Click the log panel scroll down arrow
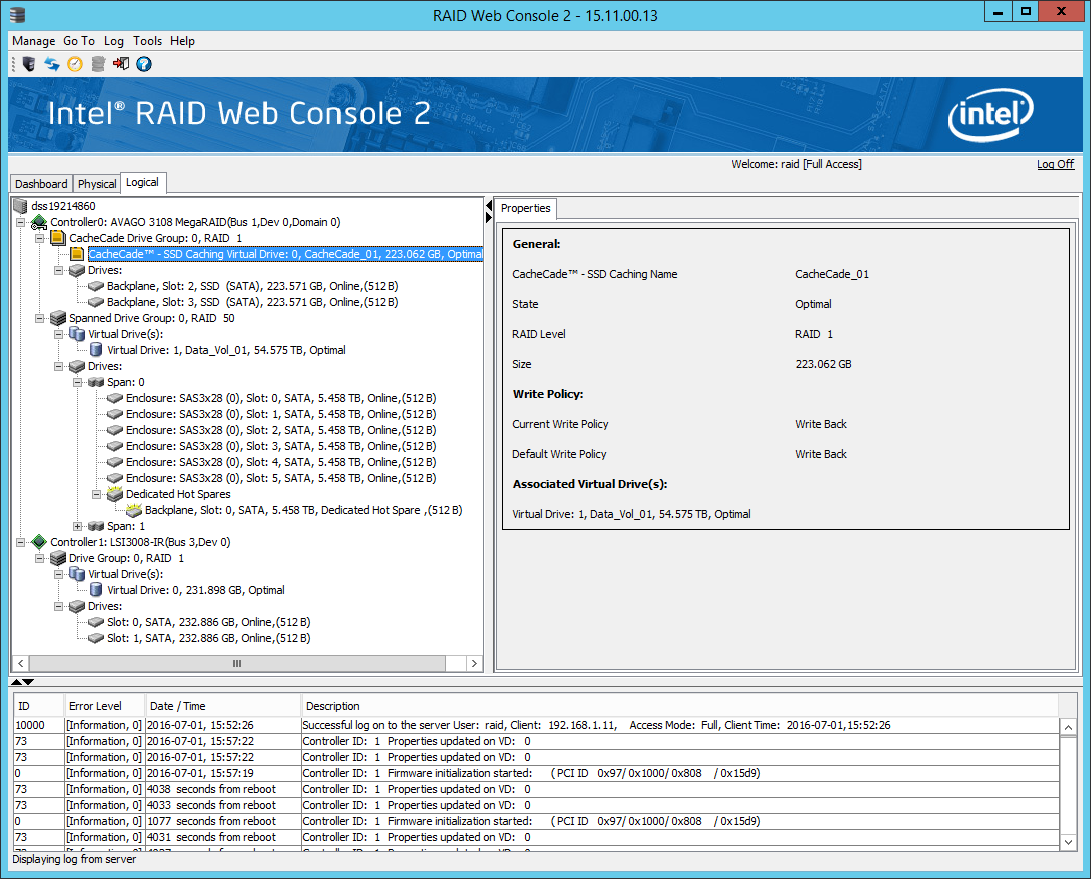The width and height of the screenshot is (1091, 879). coord(1069,841)
